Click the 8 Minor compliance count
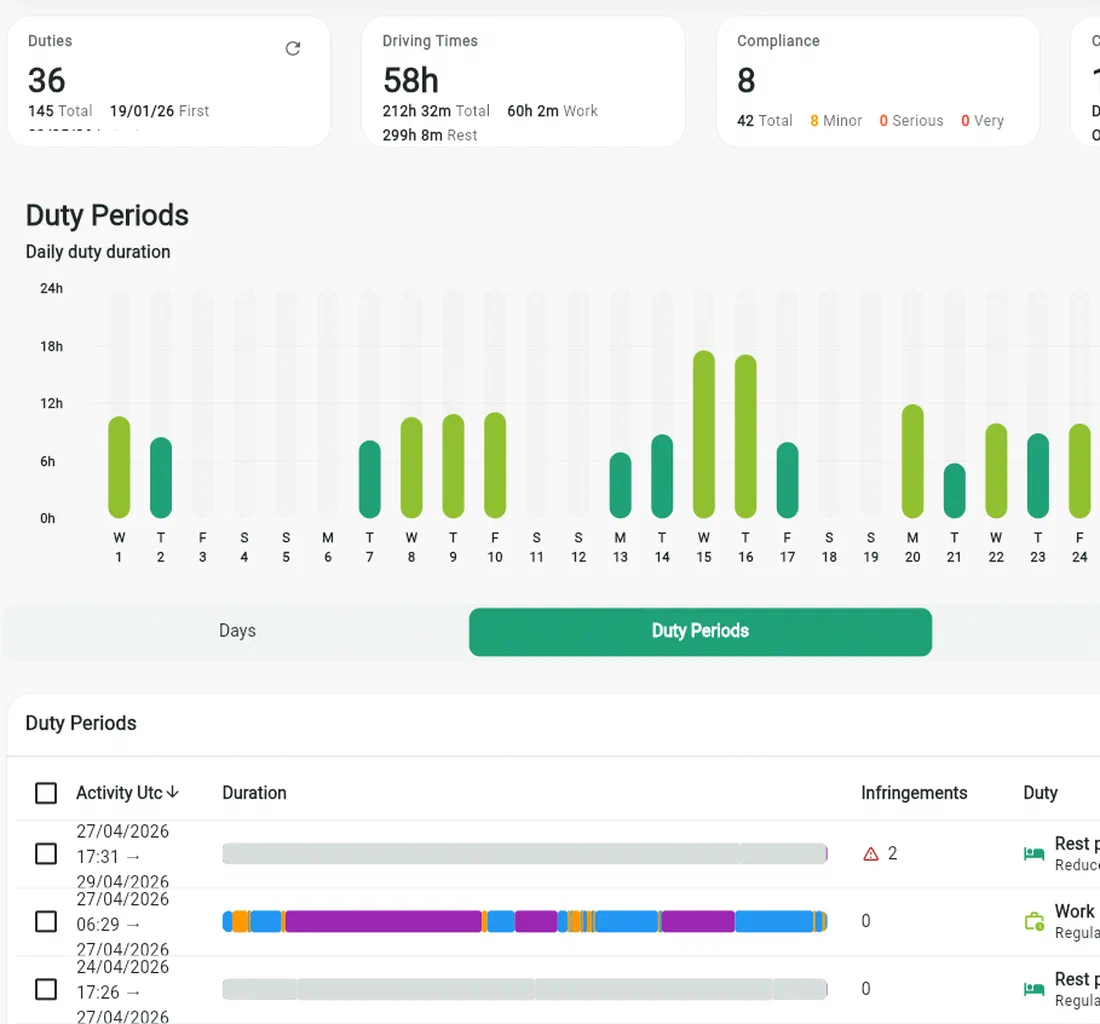Image resolution: width=1100 pixels, height=1024 pixels. click(x=836, y=121)
